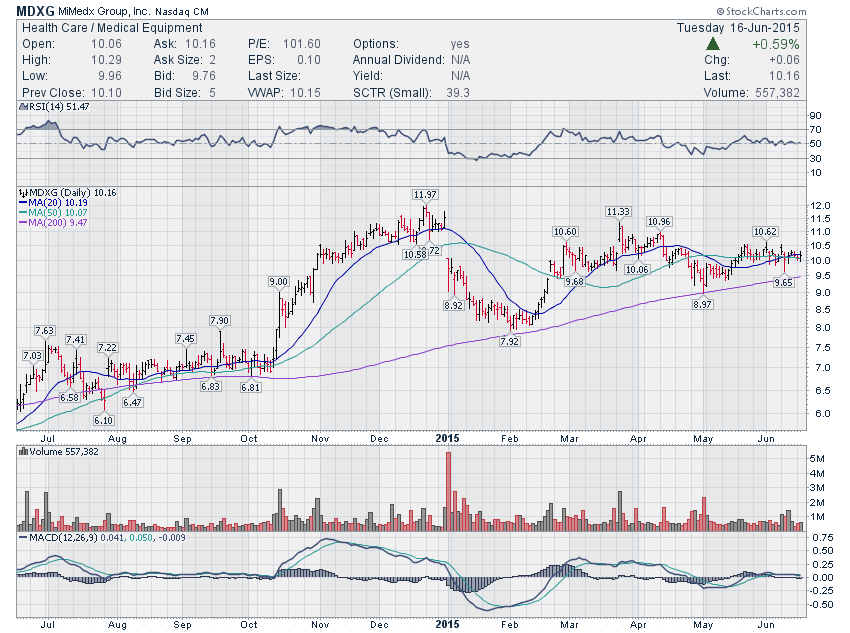Click the Health Care / Medical Equipment sector
This screenshot has width=850, height=633.
coord(112,28)
